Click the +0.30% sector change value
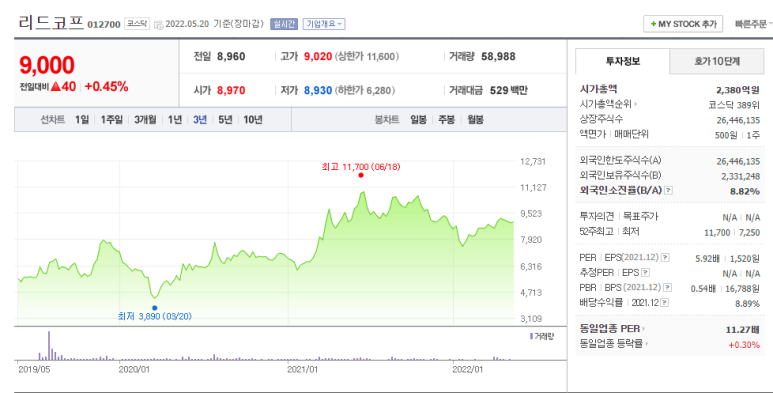This screenshot has height=393, width=773. pos(744,345)
